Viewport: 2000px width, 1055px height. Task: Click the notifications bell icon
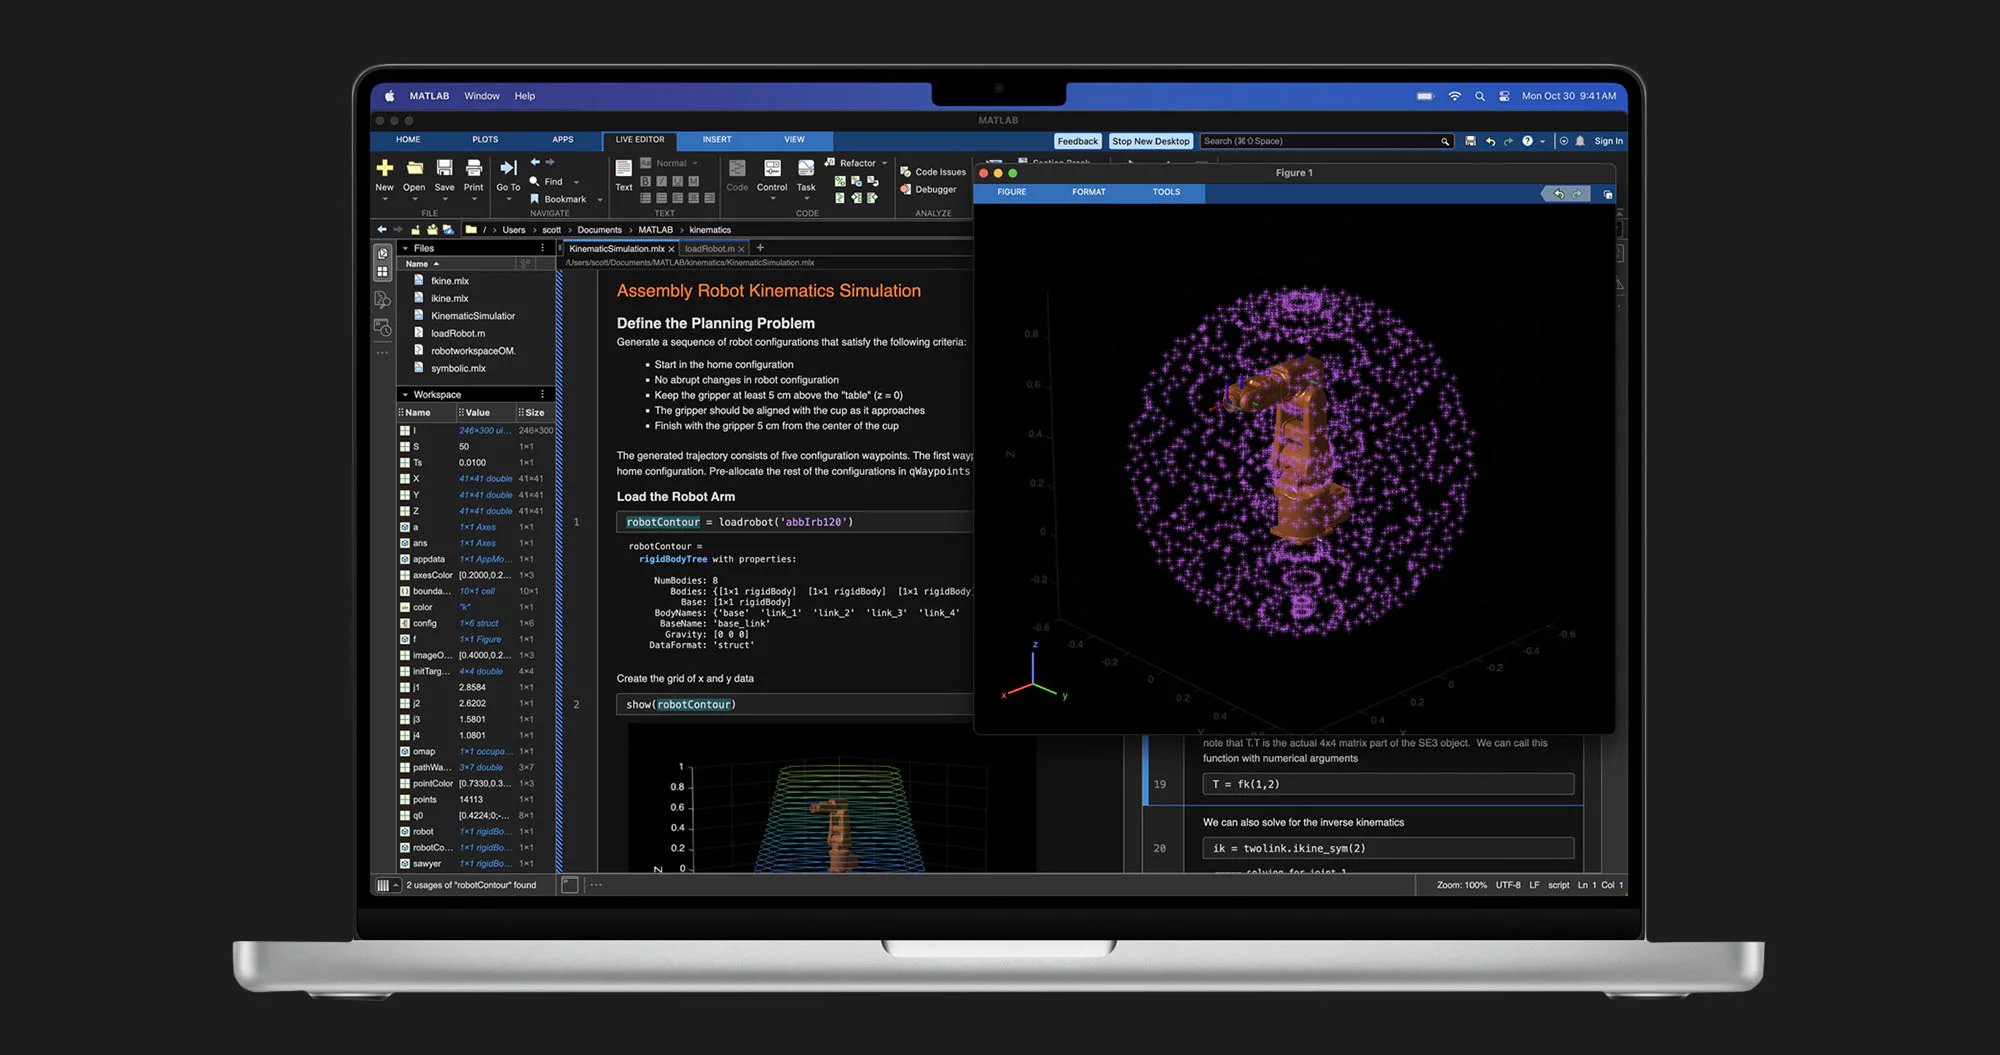[1580, 141]
